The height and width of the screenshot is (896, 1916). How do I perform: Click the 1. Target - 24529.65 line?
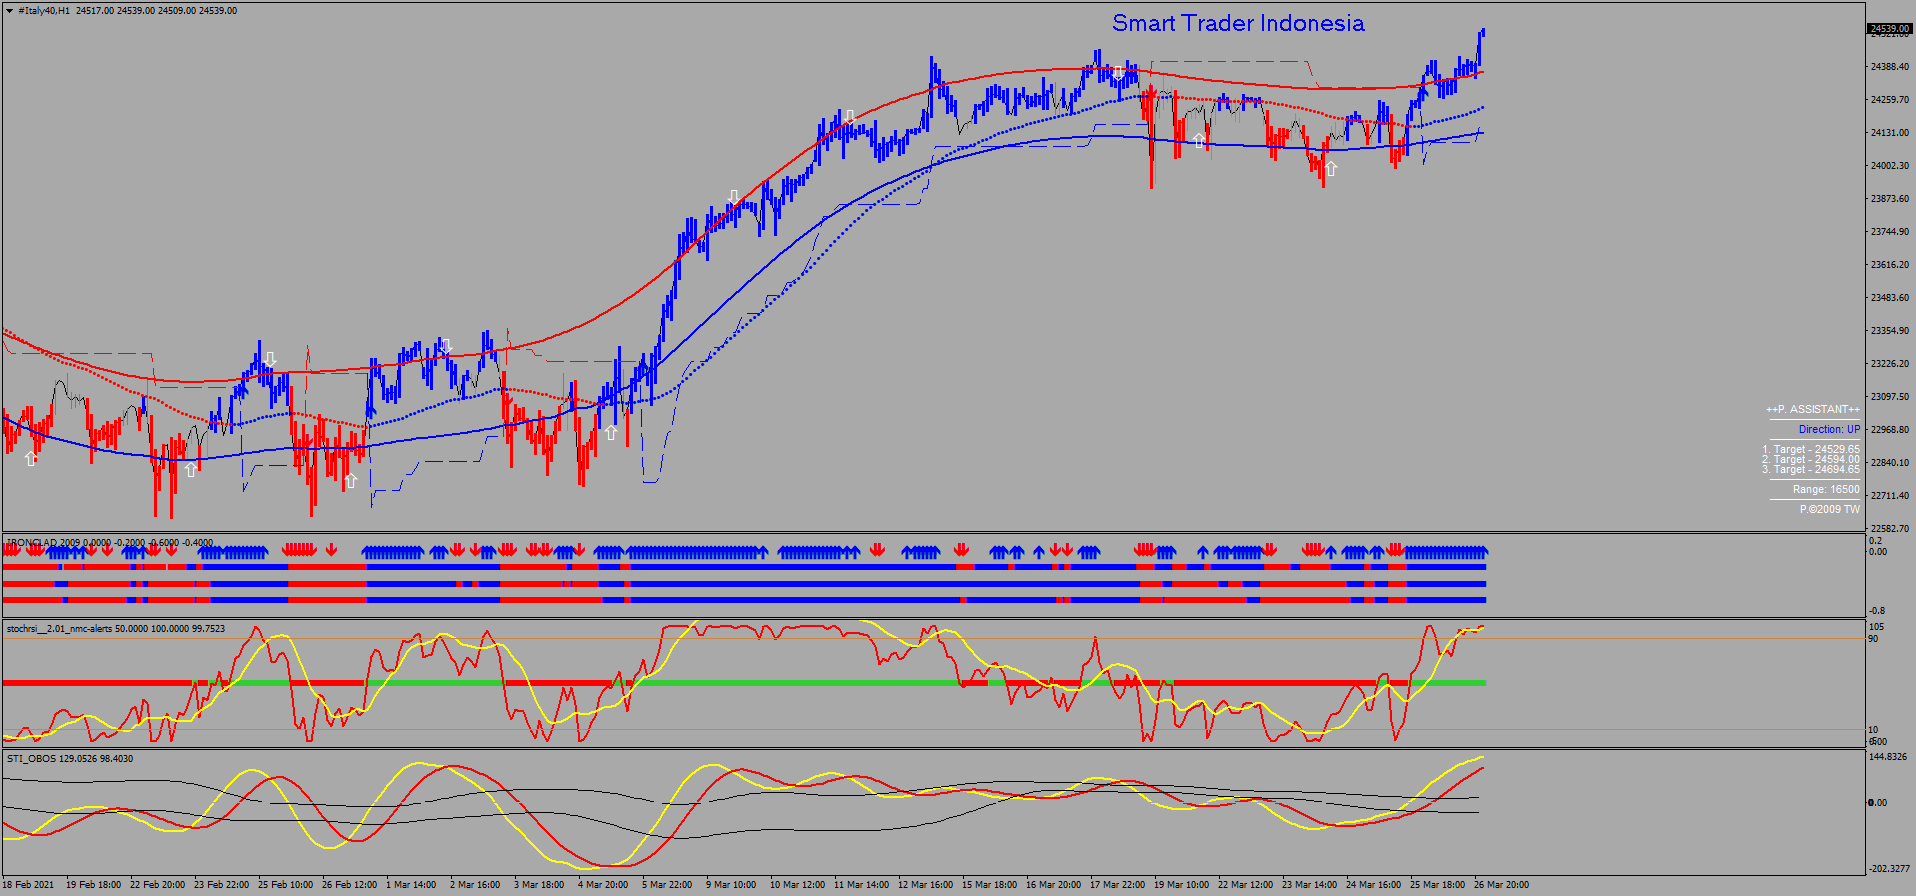pos(1811,449)
